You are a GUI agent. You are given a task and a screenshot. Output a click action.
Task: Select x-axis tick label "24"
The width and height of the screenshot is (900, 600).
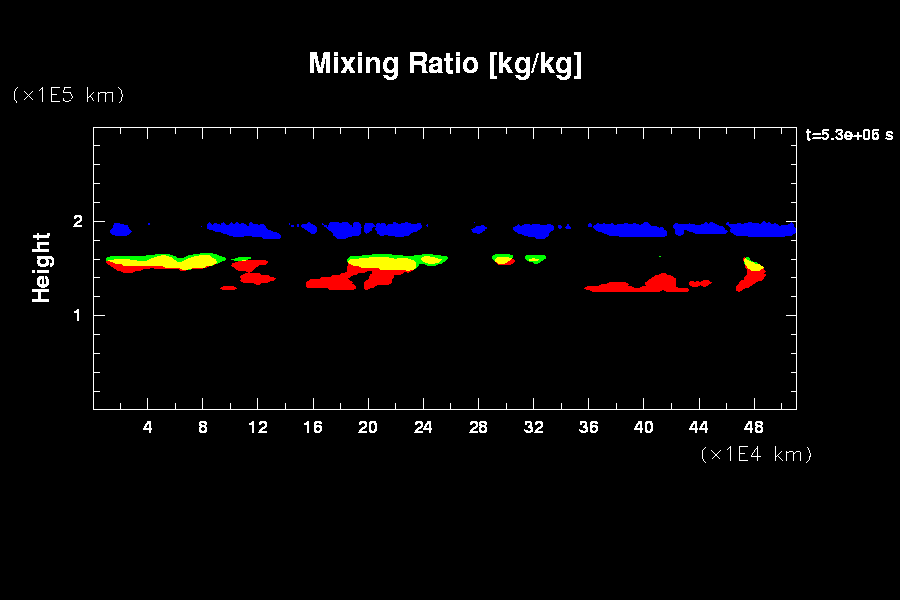click(424, 427)
